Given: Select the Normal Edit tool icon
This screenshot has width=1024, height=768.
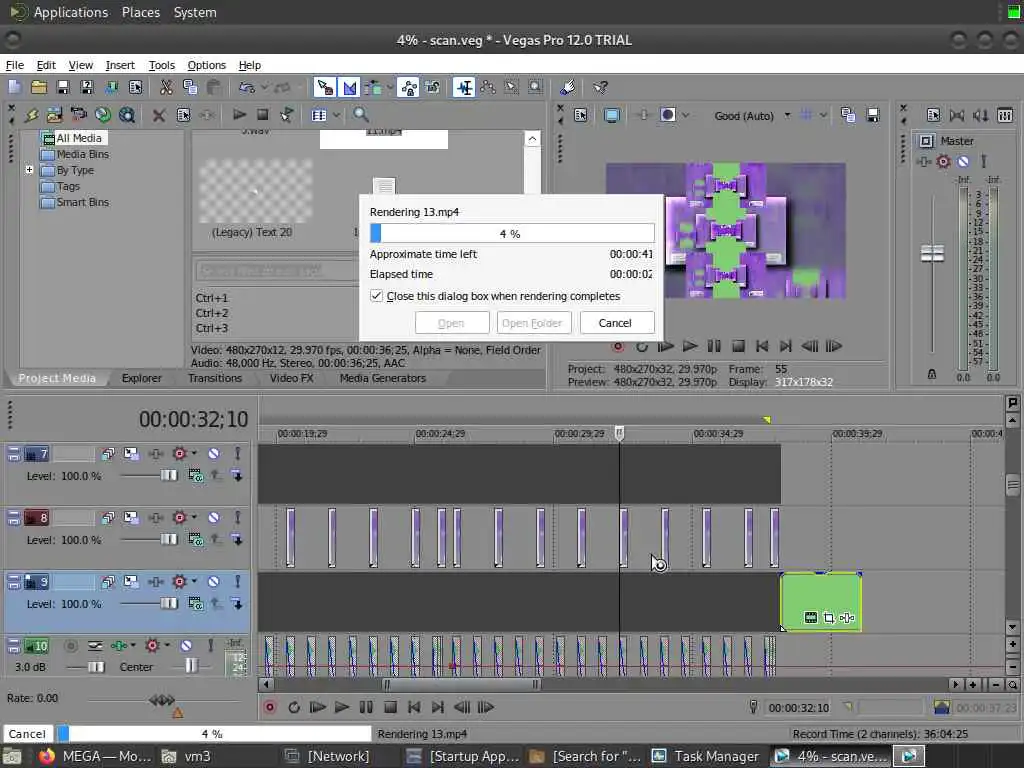Looking at the screenshot, I should pos(464,87).
